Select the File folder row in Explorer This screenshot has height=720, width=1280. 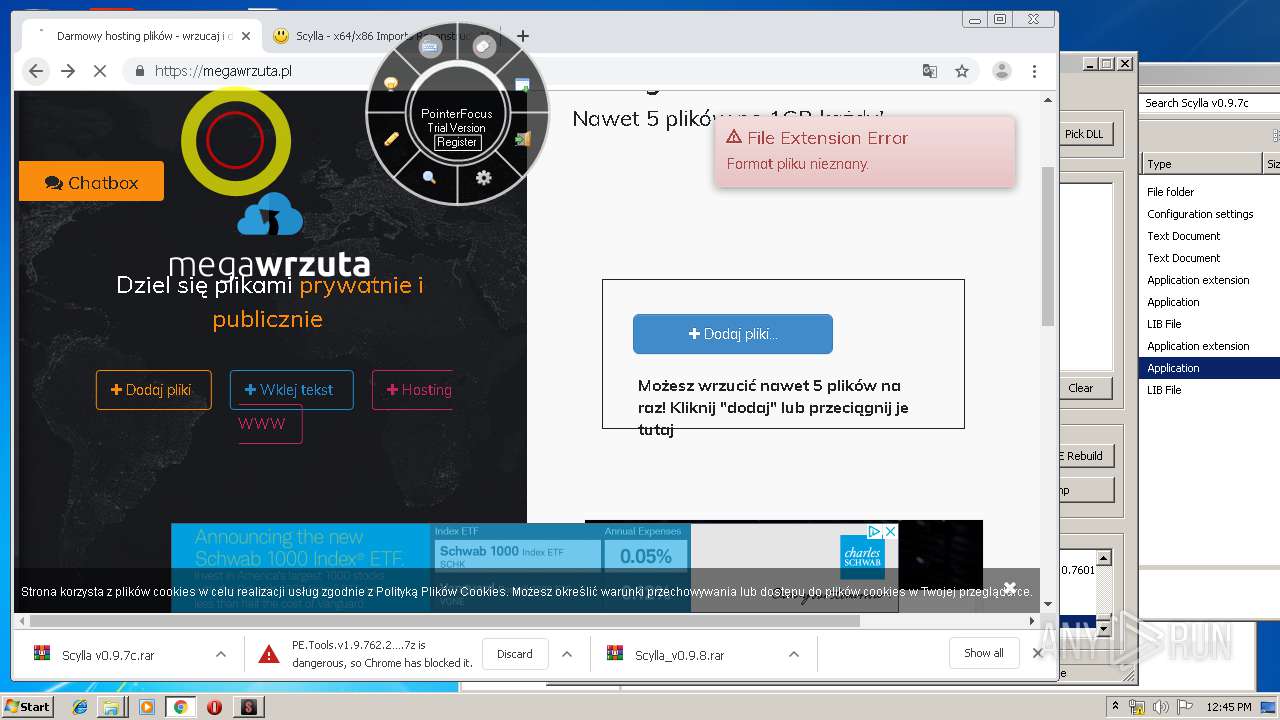1210,192
